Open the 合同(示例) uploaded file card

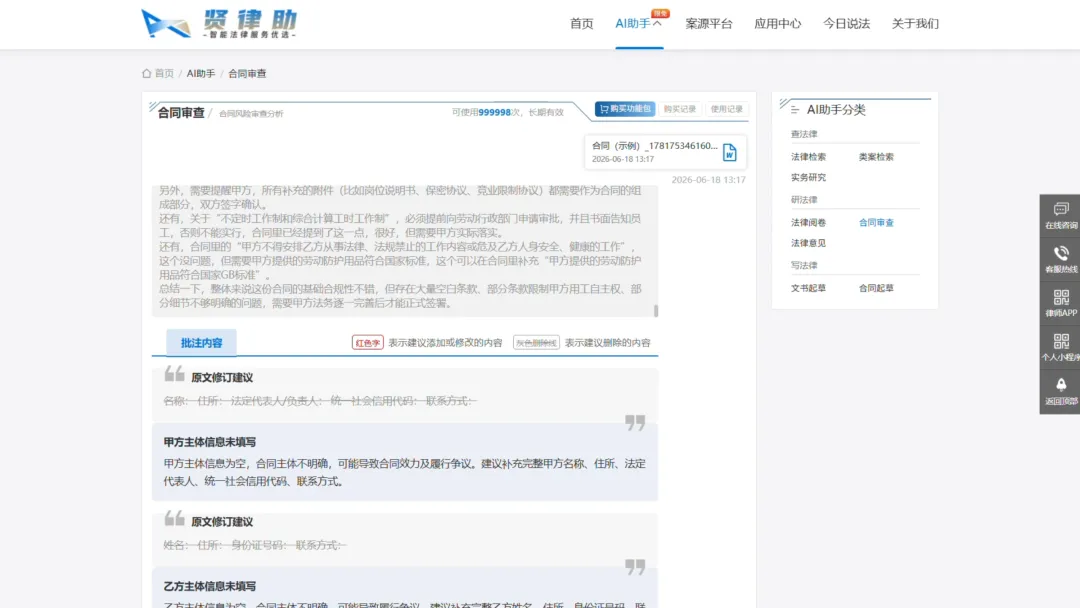[x=665, y=151]
